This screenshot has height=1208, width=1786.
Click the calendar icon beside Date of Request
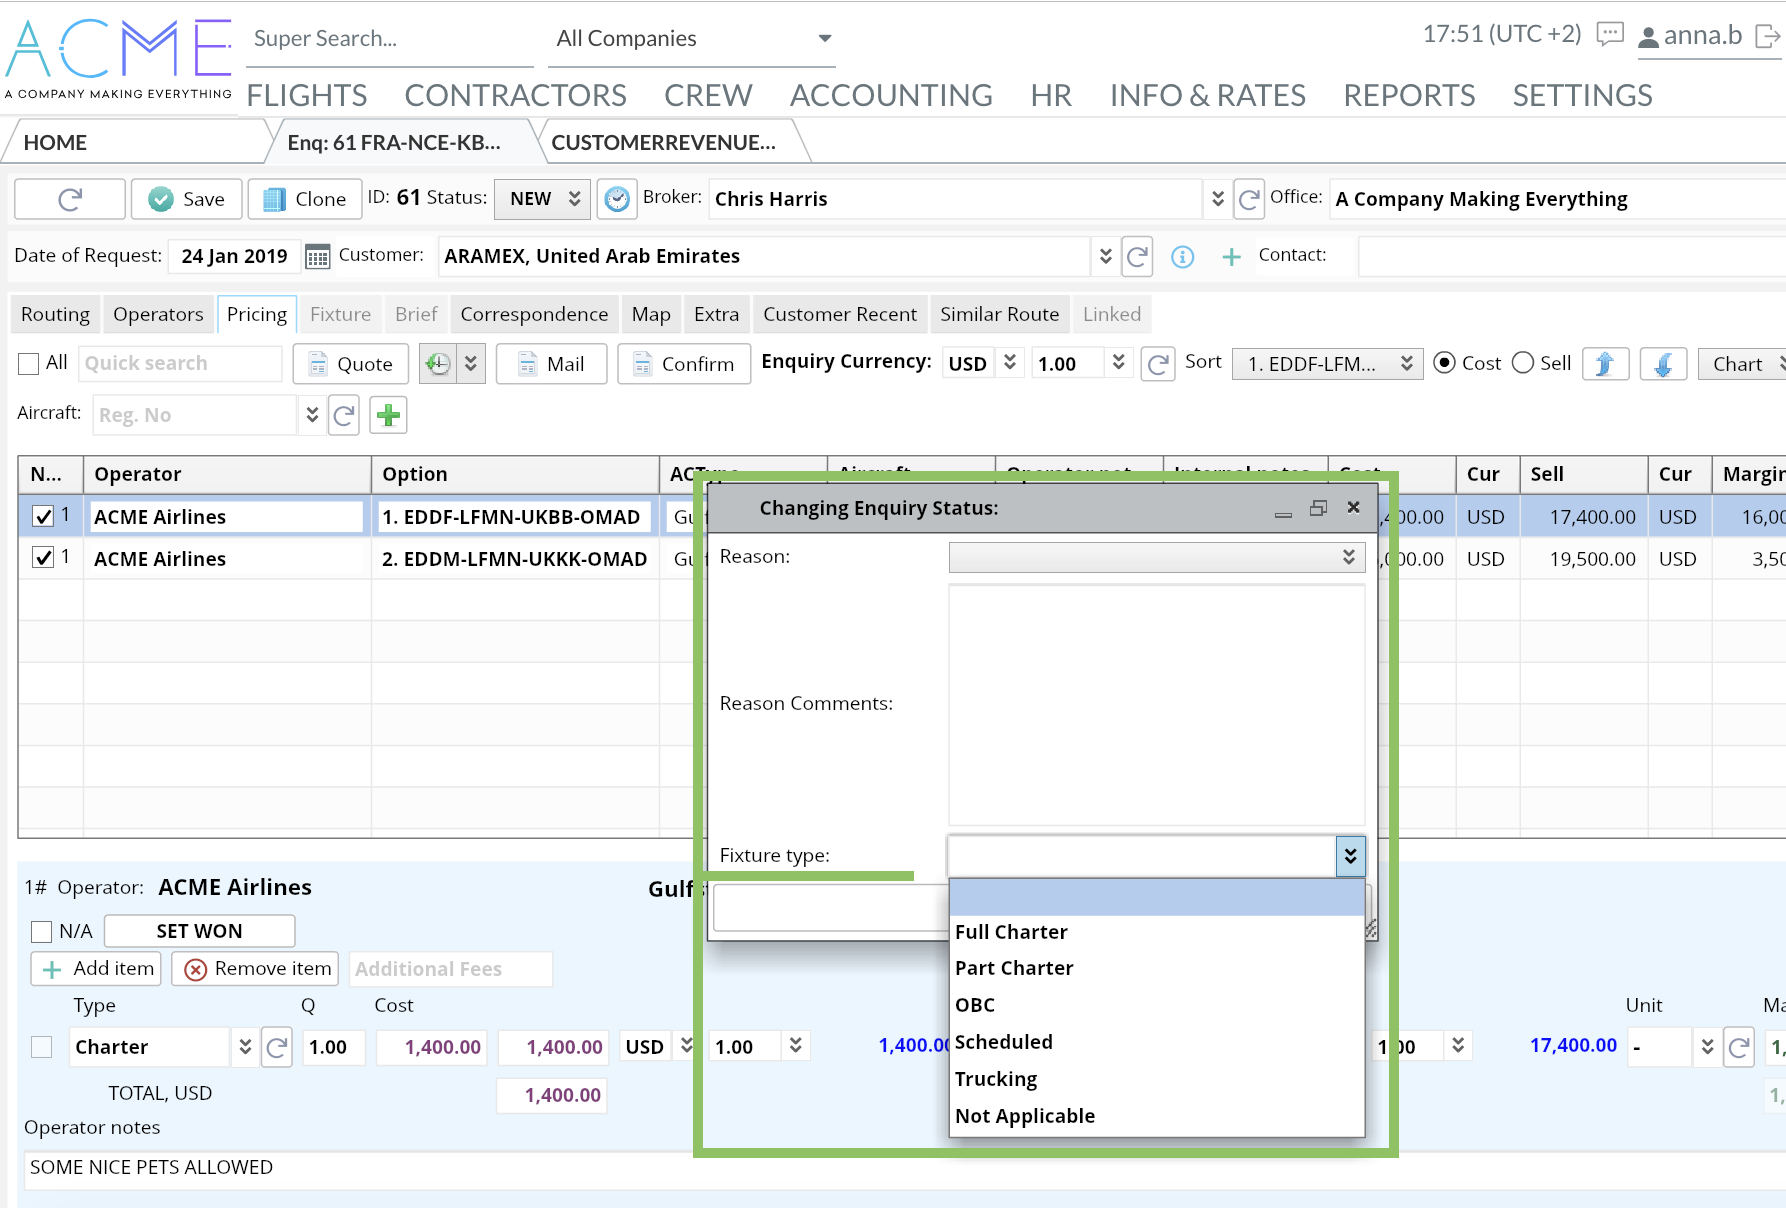[x=317, y=257]
